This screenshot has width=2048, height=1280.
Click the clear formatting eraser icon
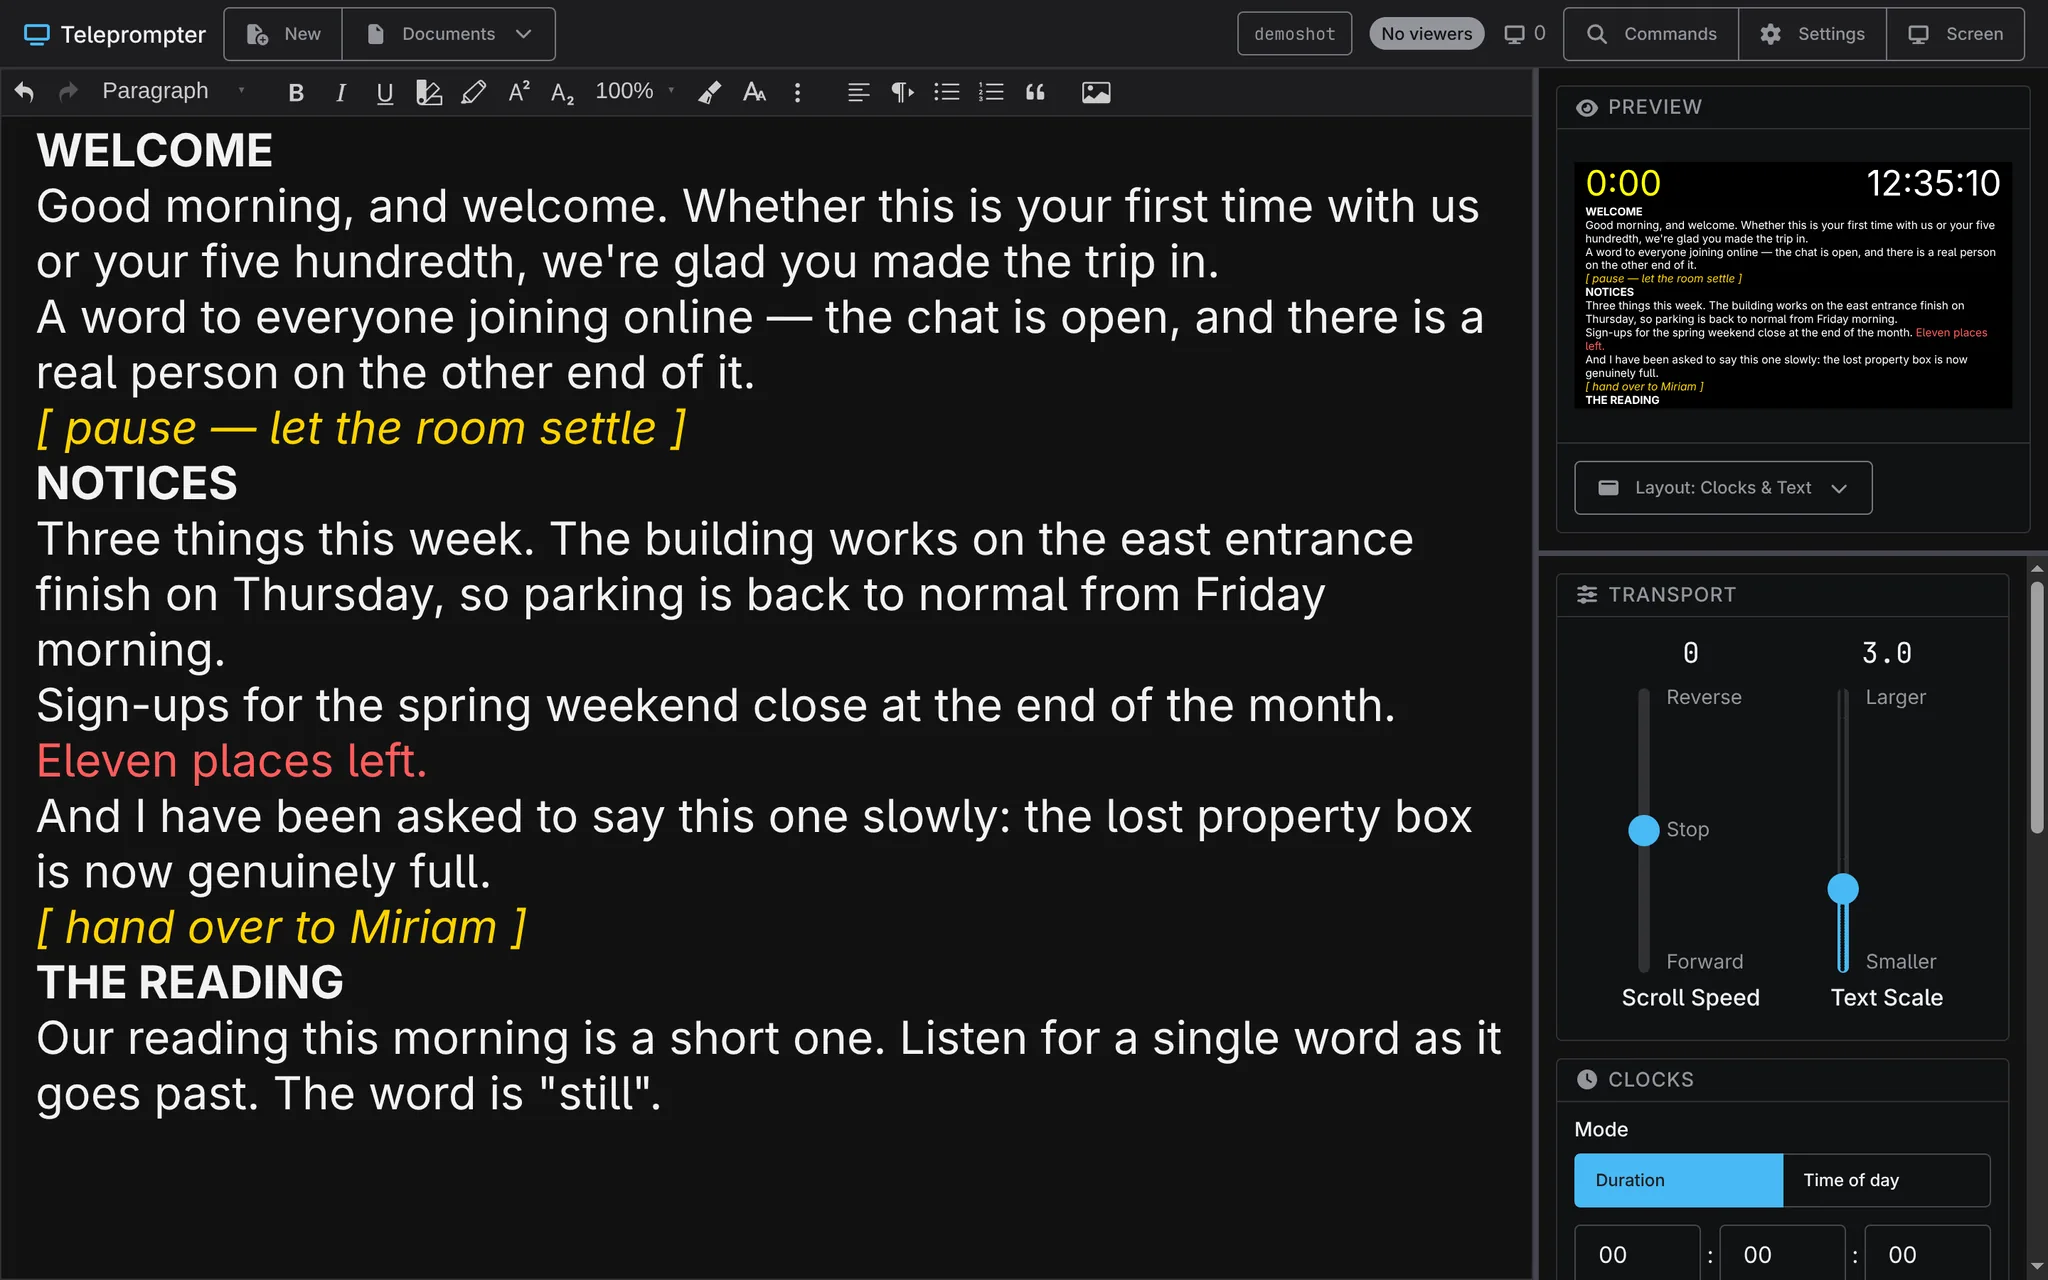[x=709, y=92]
